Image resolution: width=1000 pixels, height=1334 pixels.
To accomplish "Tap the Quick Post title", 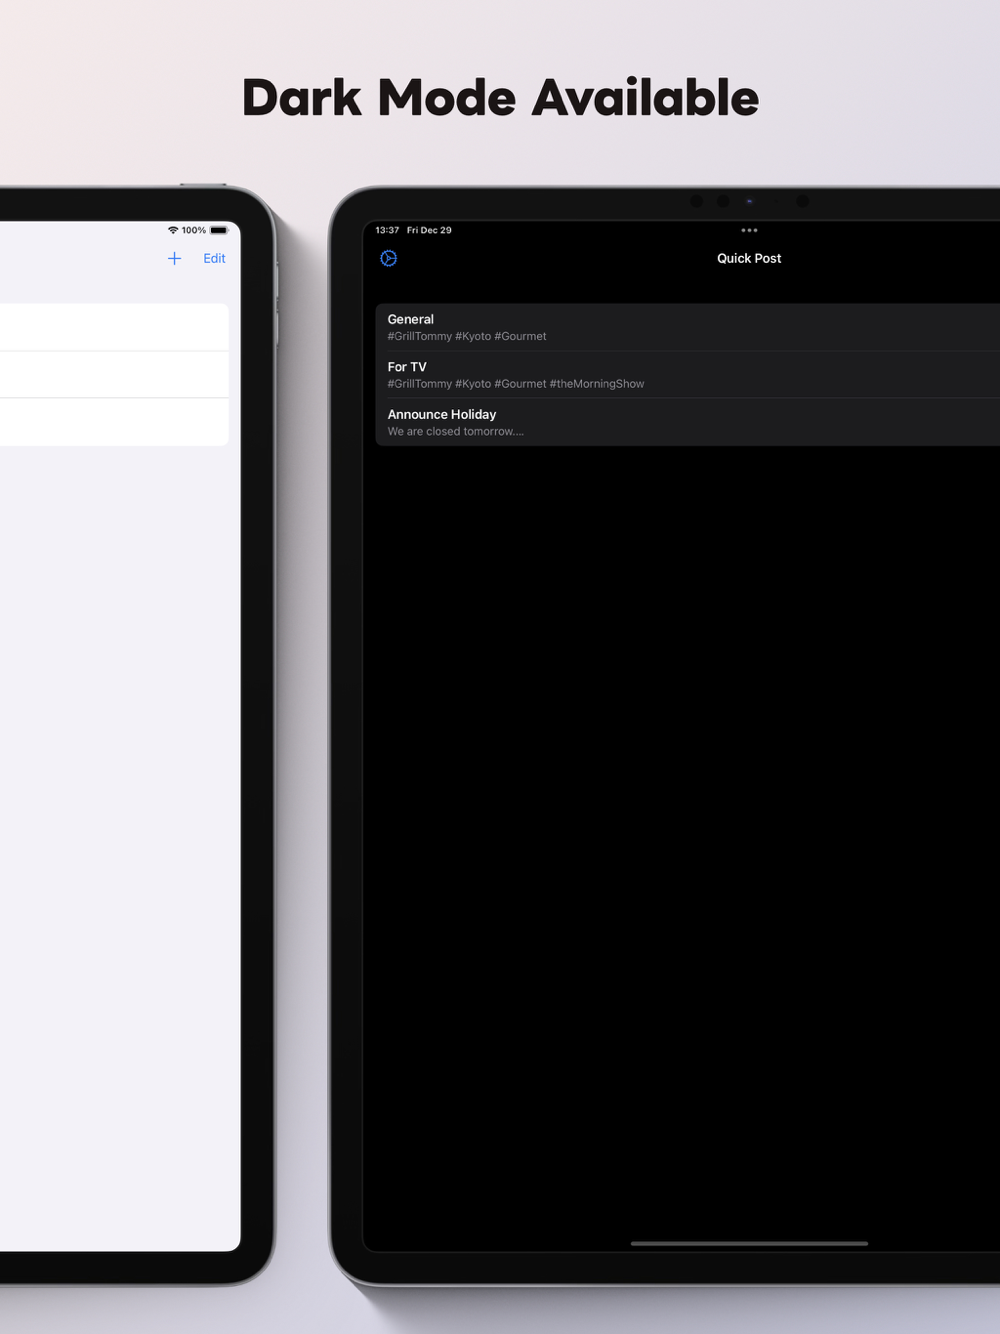I will click(x=749, y=258).
